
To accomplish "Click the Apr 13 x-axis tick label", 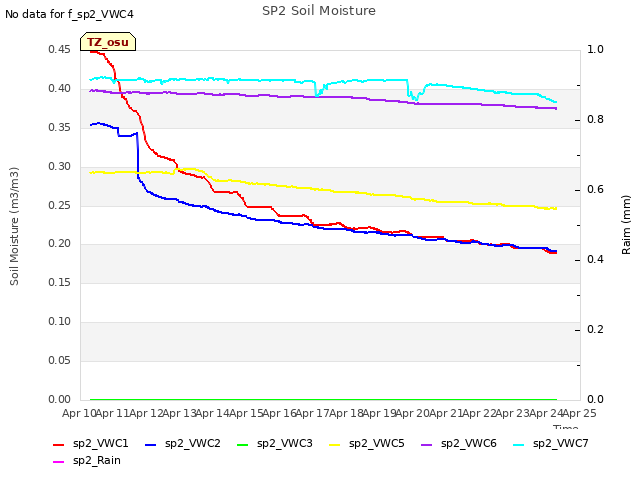I will click(179, 414).
